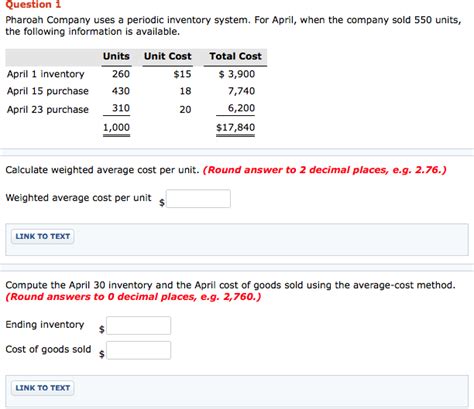Click the Ending inventory input field
This screenshot has height=409, width=474.
click(x=139, y=326)
